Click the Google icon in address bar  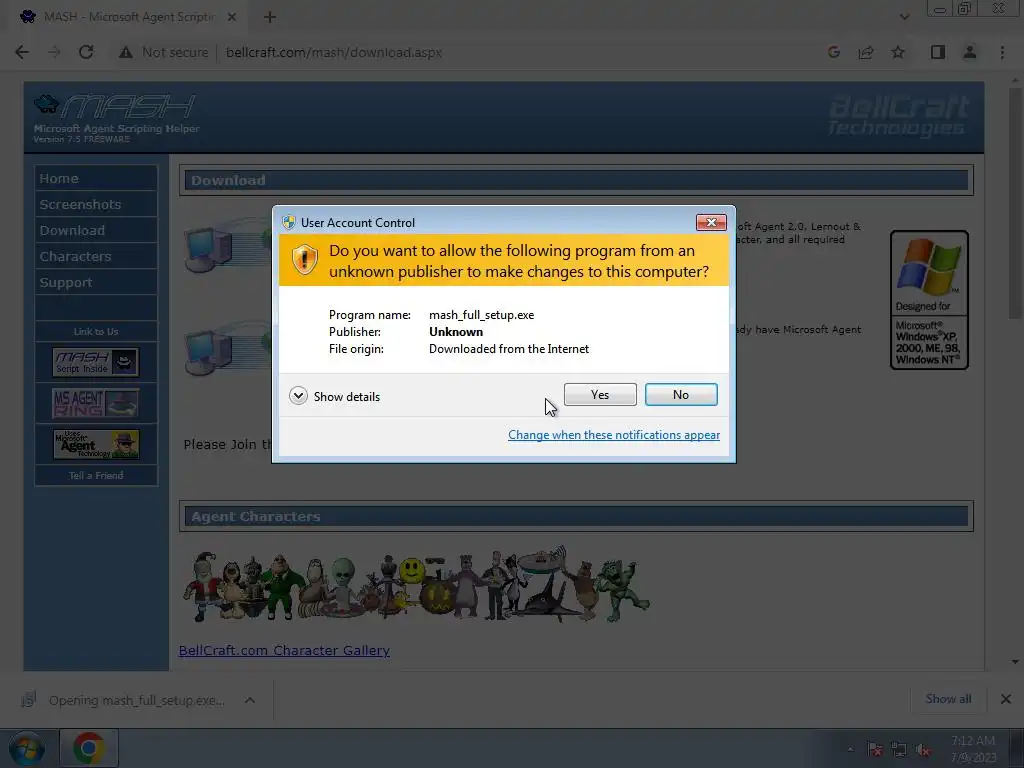coord(833,52)
